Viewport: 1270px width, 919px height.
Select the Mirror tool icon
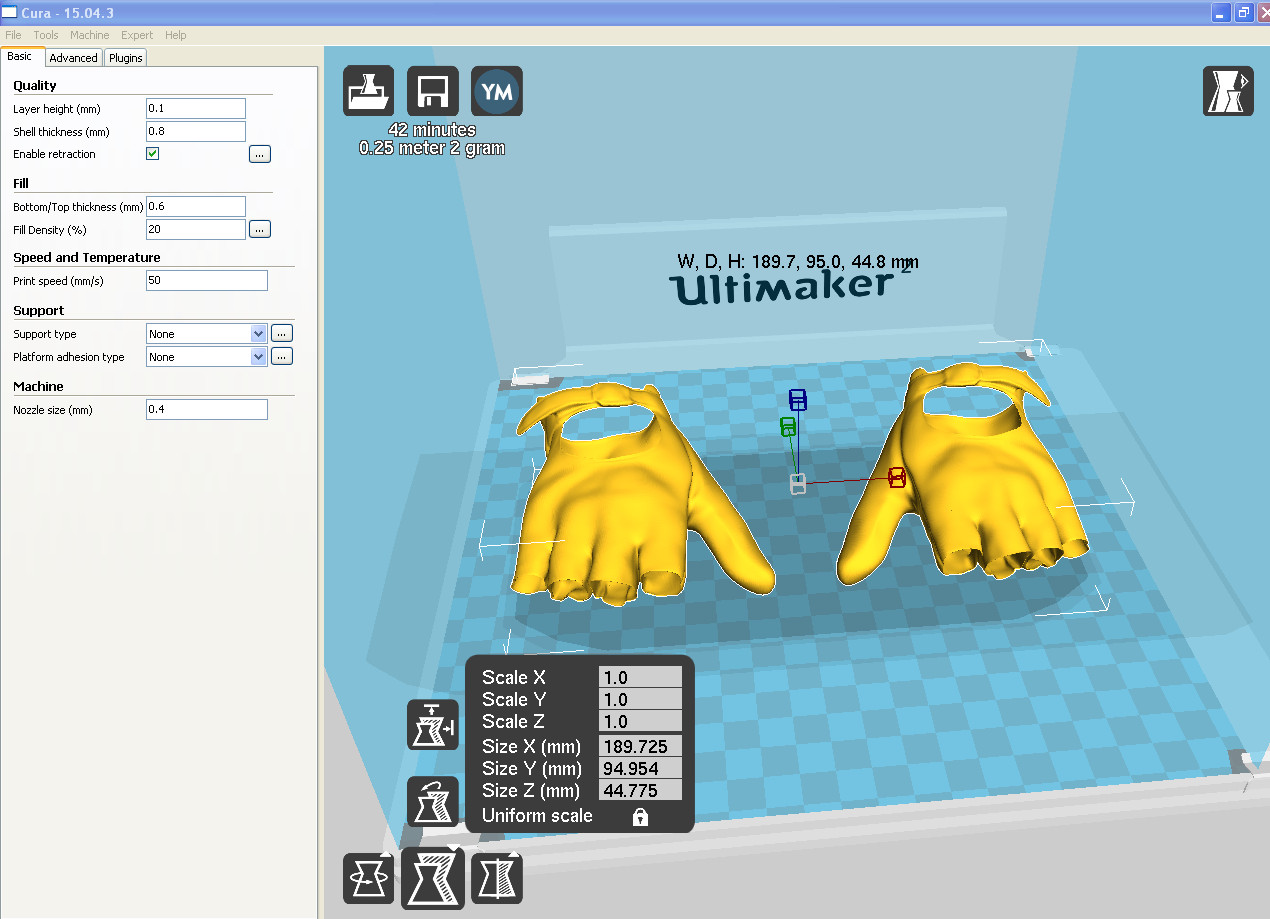tap(497, 879)
